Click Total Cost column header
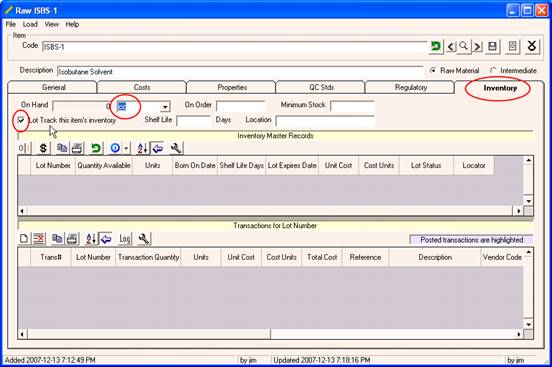The height and width of the screenshot is (367, 552). coord(322,257)
